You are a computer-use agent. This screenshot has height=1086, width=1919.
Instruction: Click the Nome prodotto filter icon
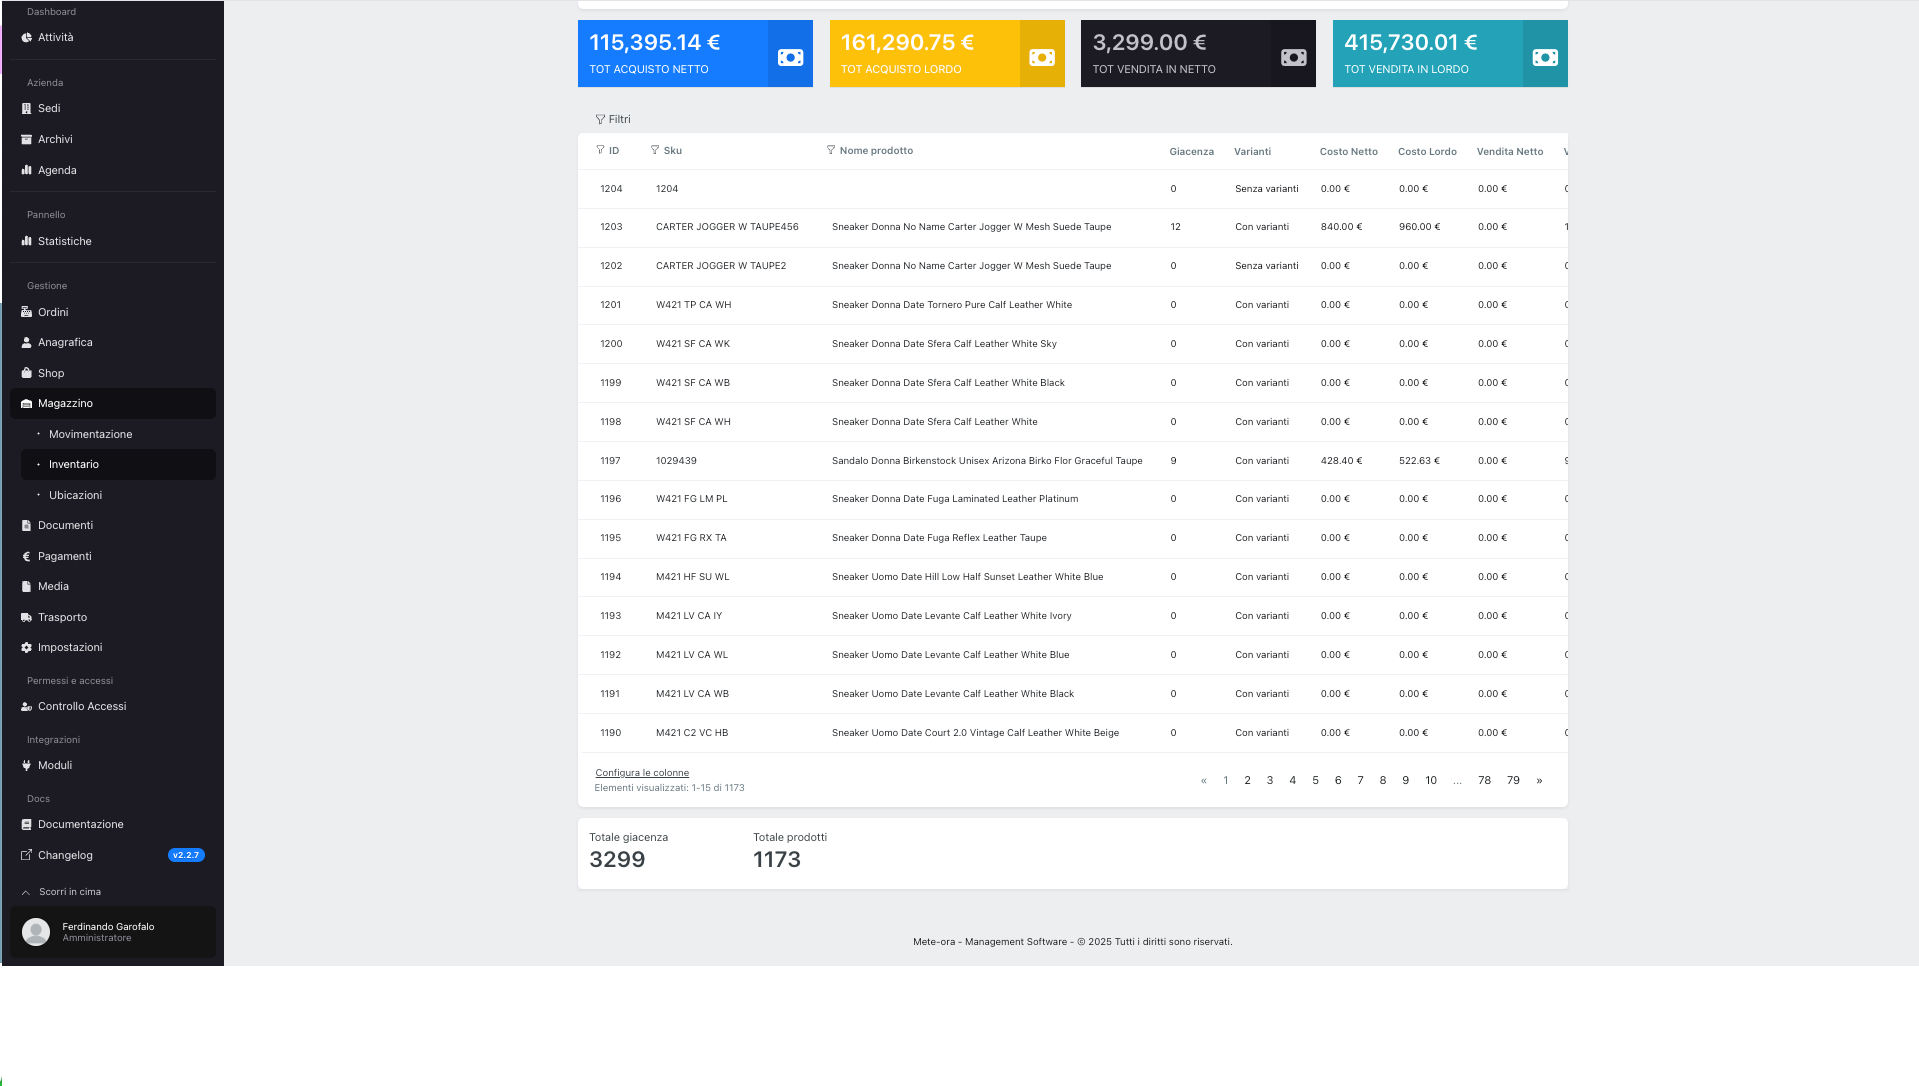830,150
